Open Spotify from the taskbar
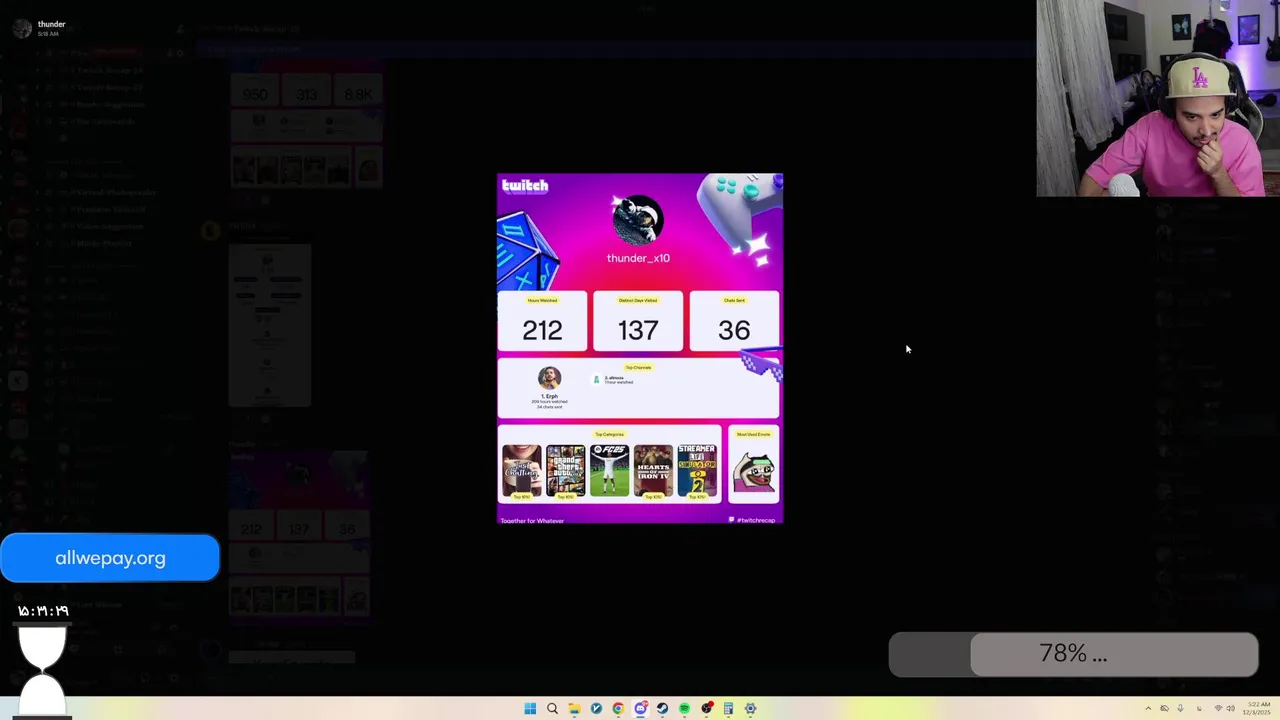The width and height of the screenshot is (1280, 720). (x=684, y=708)
